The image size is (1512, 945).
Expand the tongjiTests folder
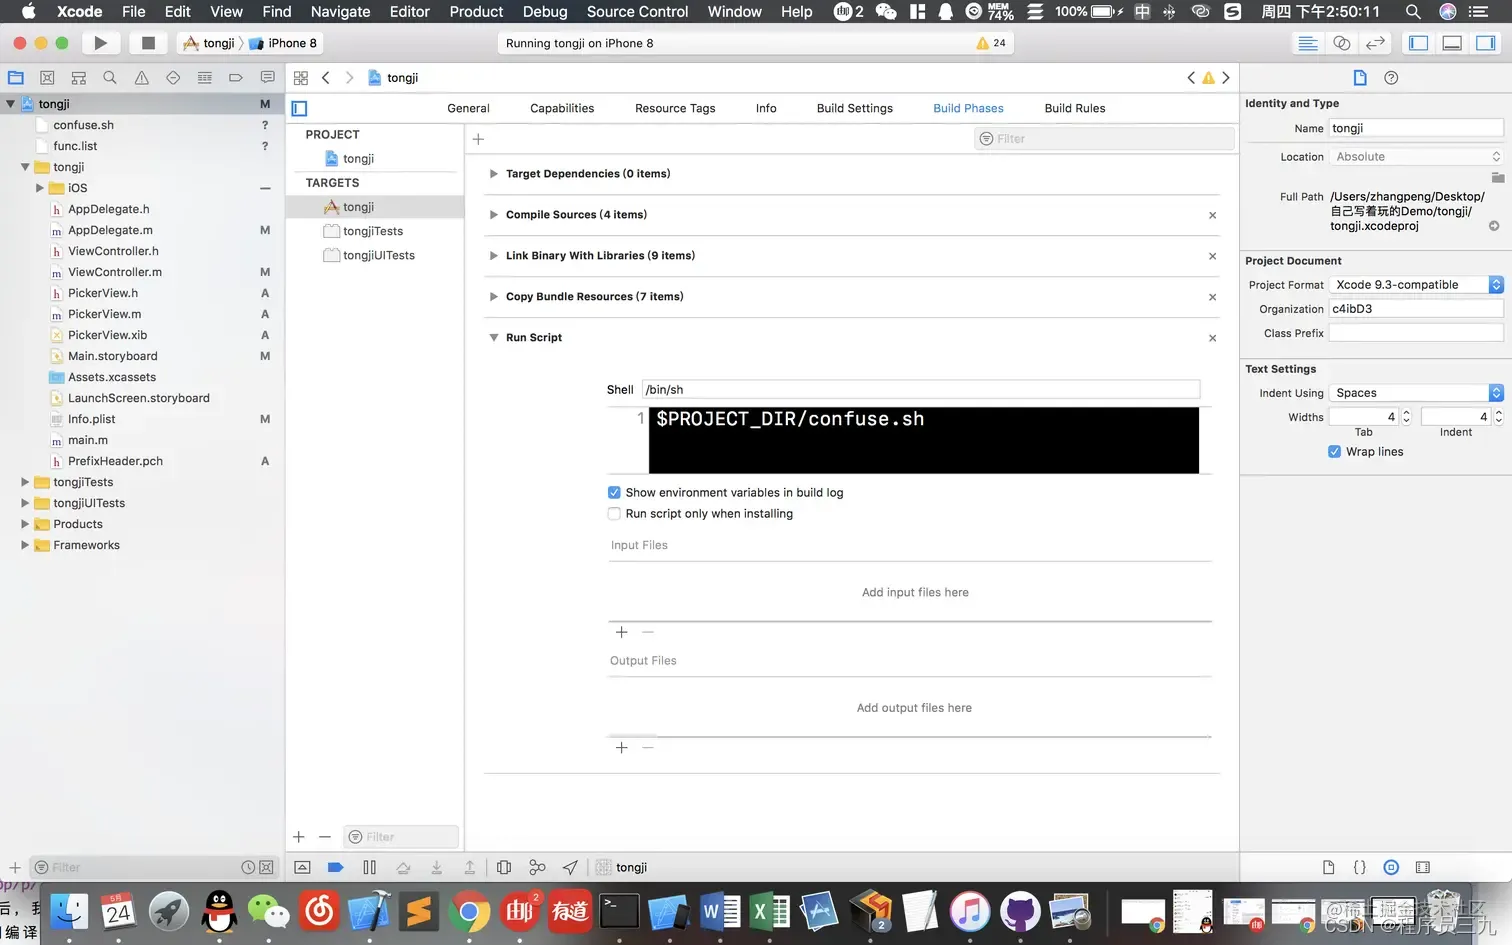tap(25, 482)
